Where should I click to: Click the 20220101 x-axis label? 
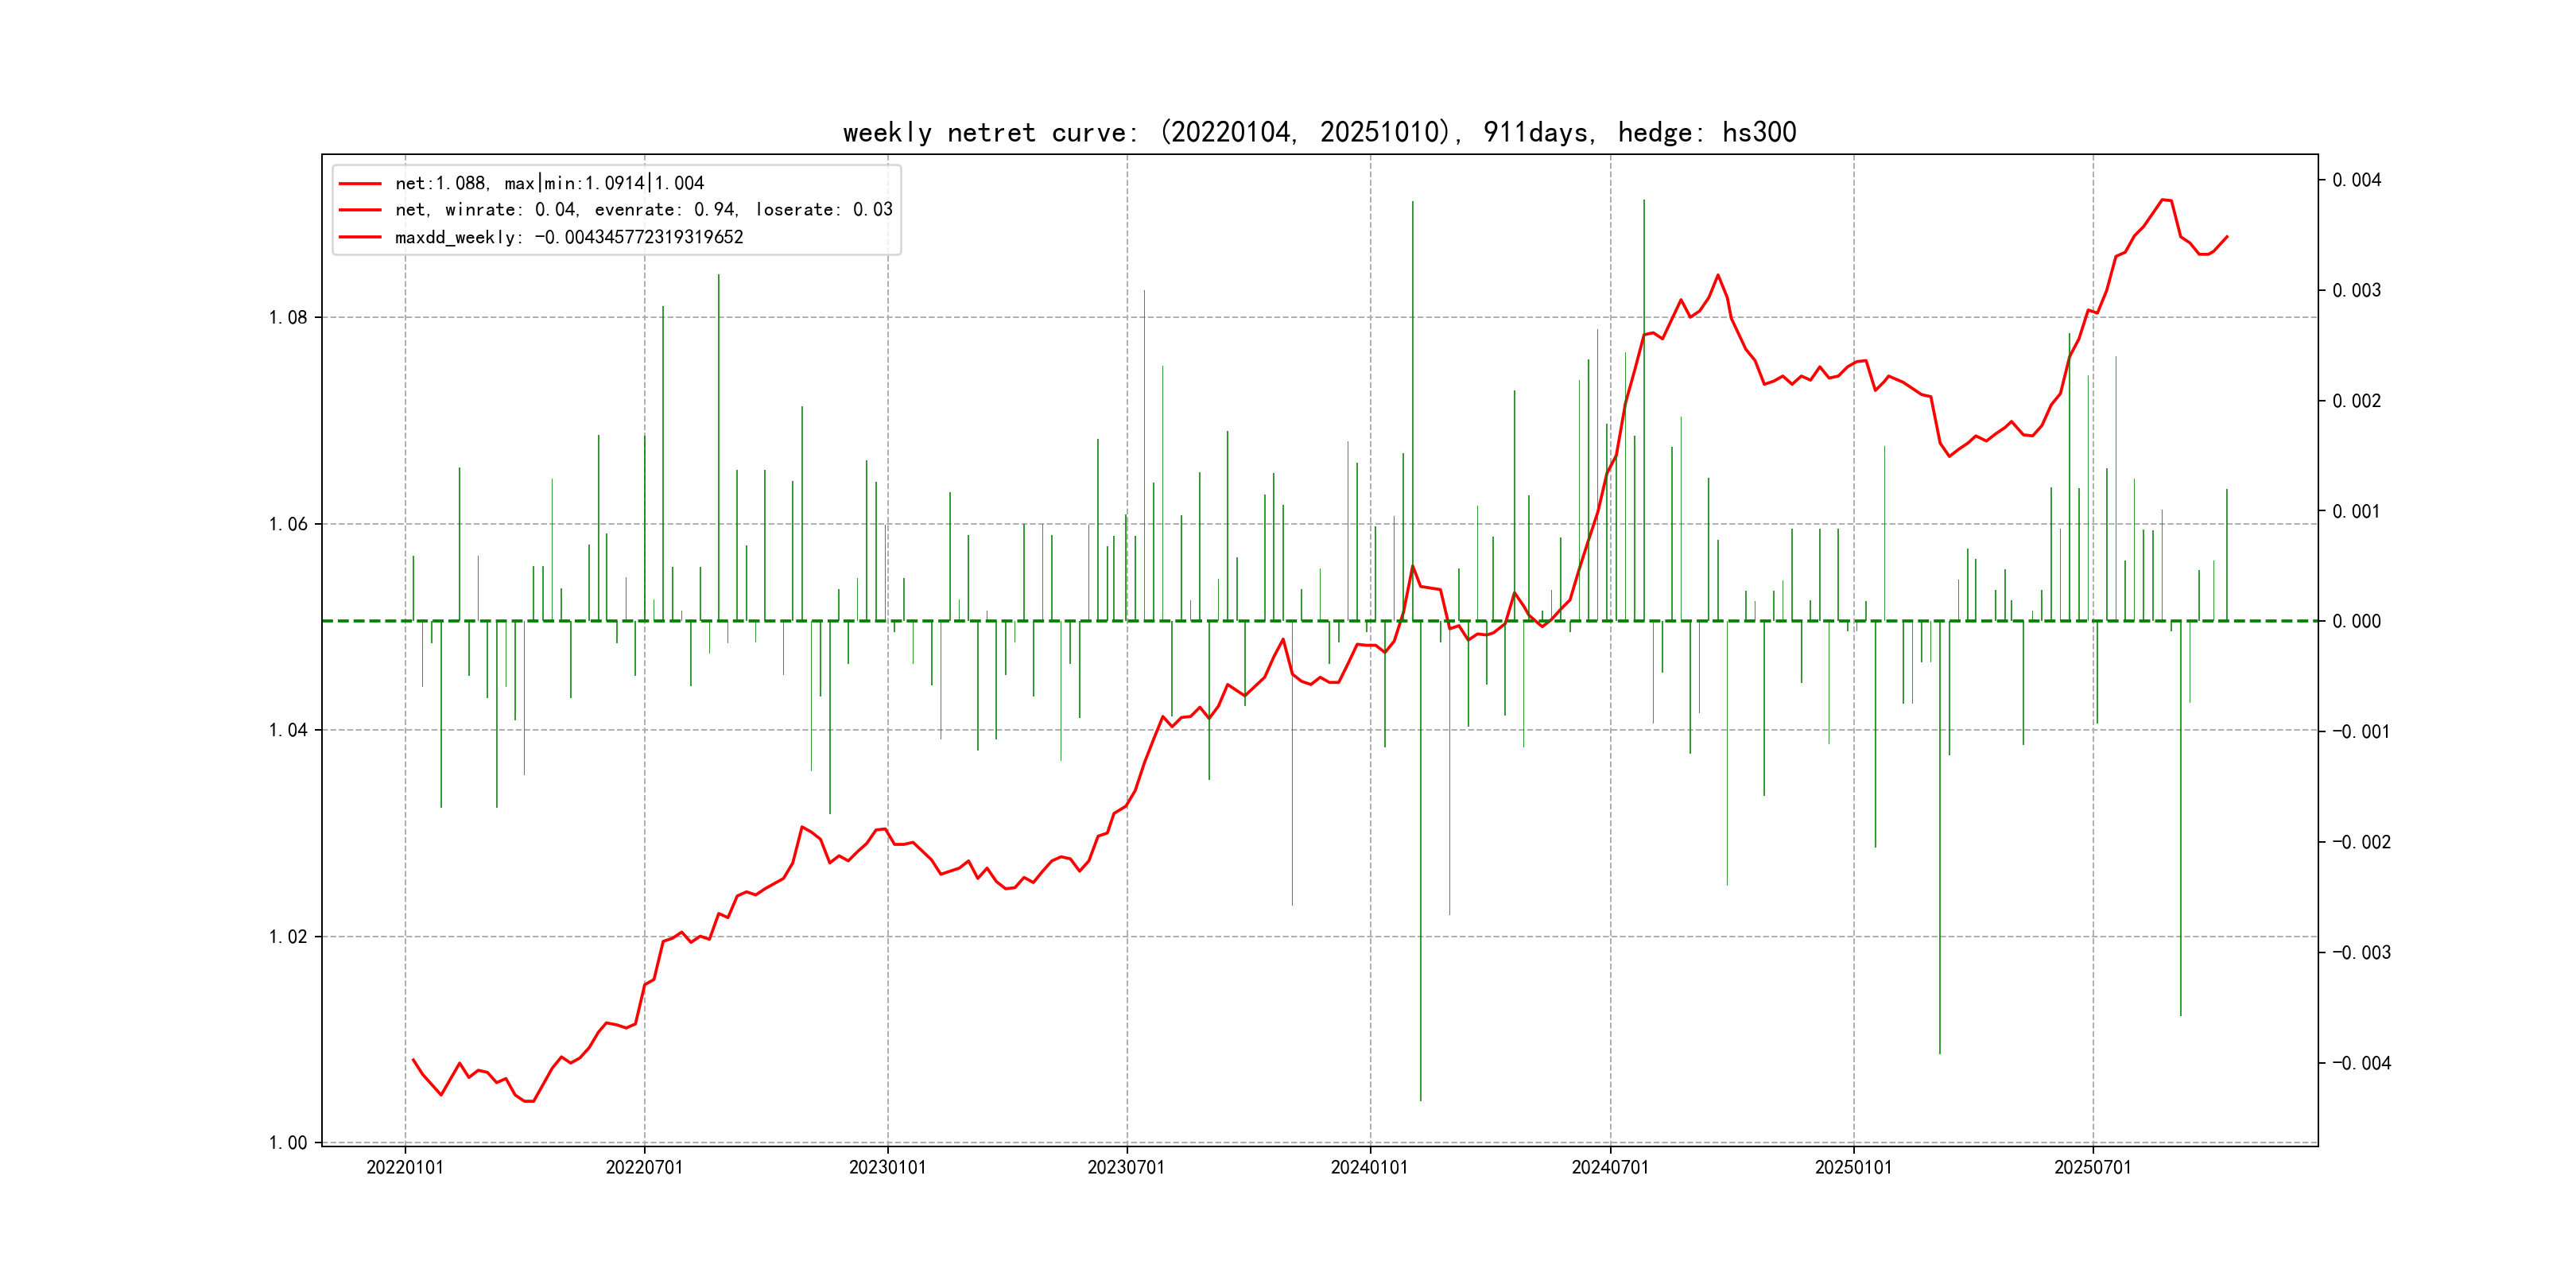pos(405,1167)
